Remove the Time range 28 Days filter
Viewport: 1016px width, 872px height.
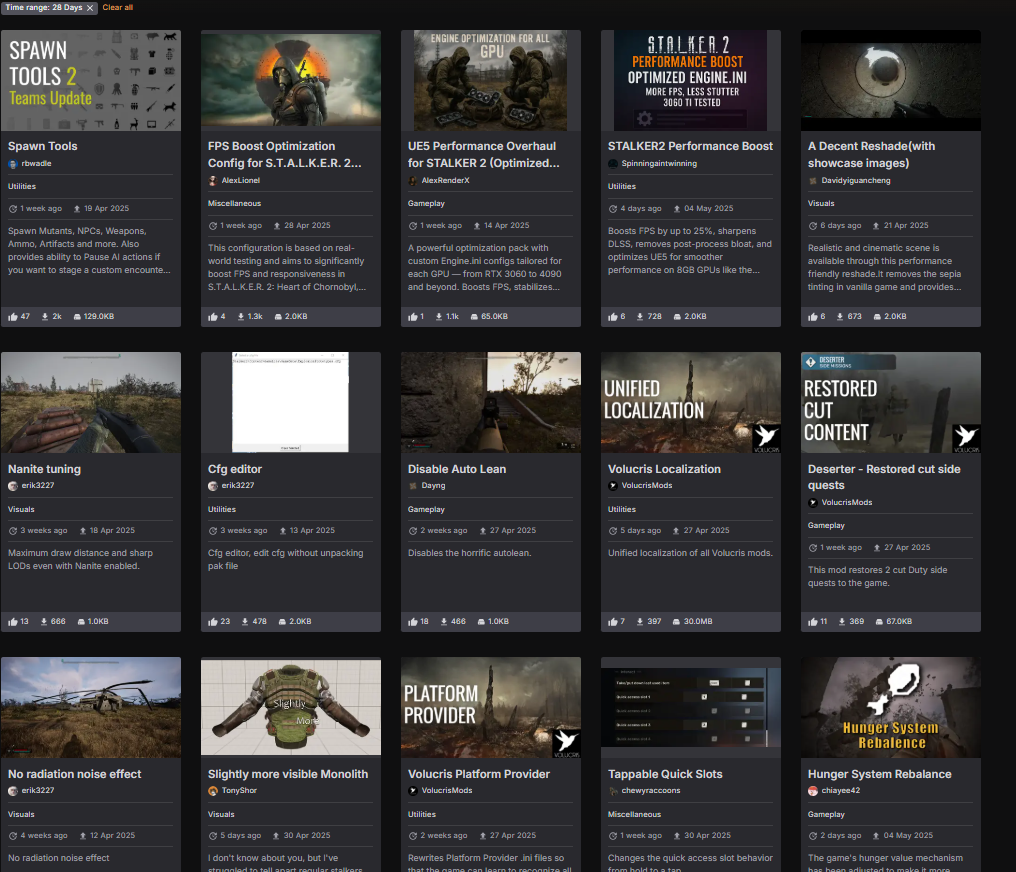90,8
